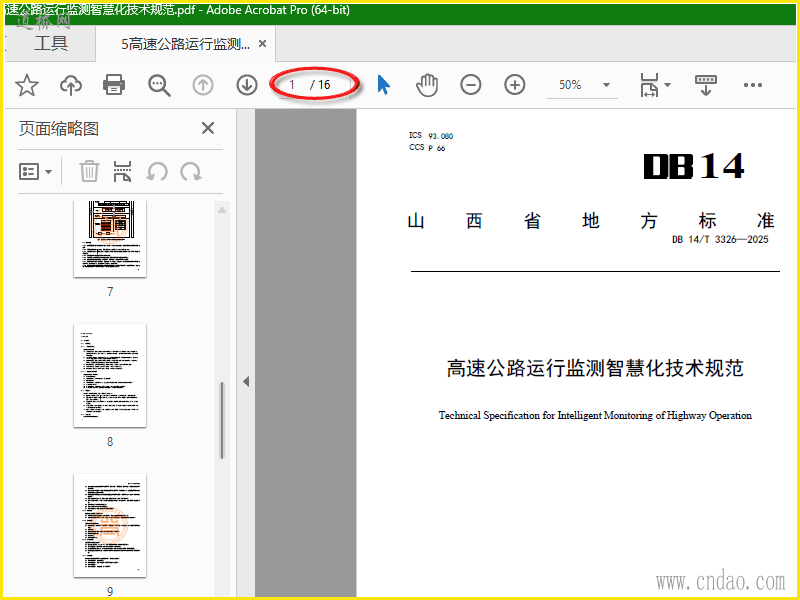Screen dimensions: 800x600
Task: Select the 5高速公路运行监测 document tab
Action: 185,44
